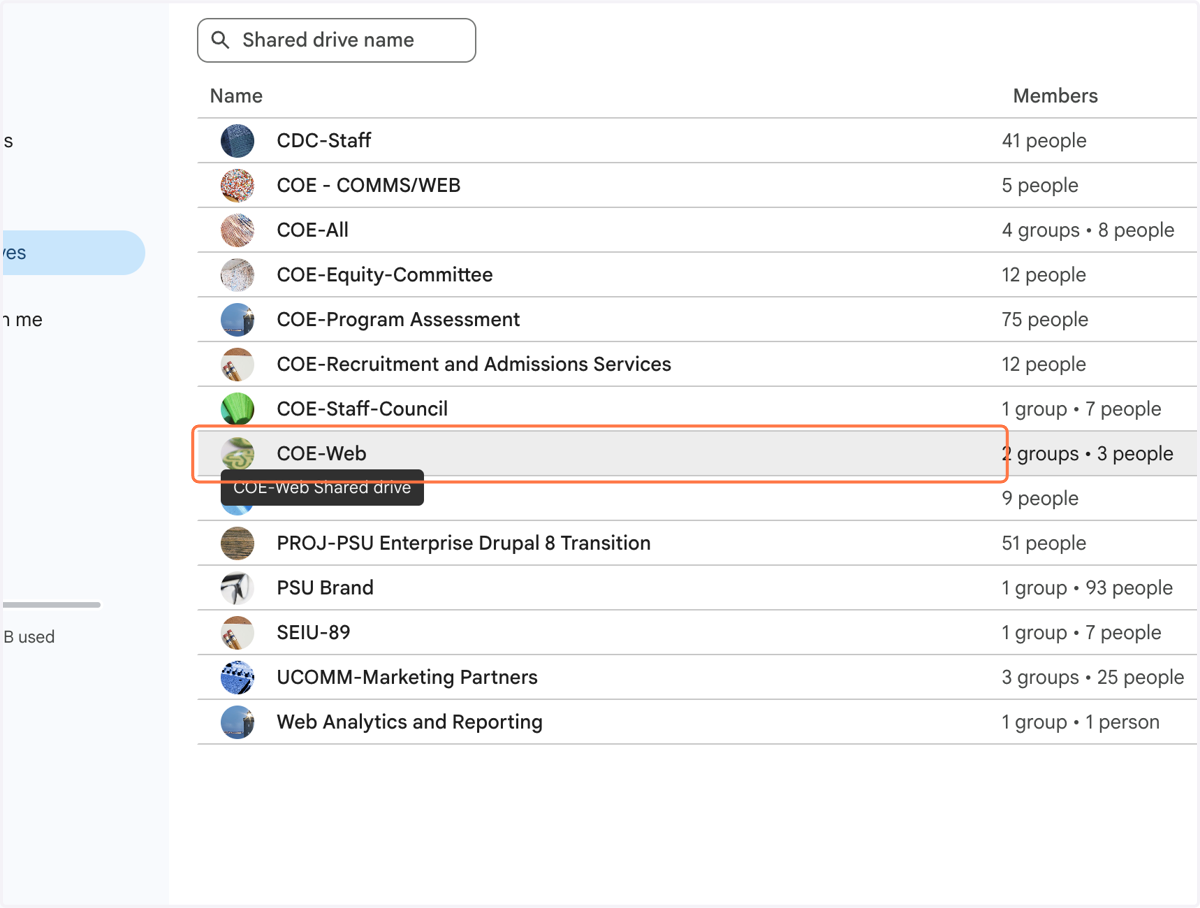Click the COE-Program Assessment drive icon
Screen dimensions: 1200x908
point(238,320)
